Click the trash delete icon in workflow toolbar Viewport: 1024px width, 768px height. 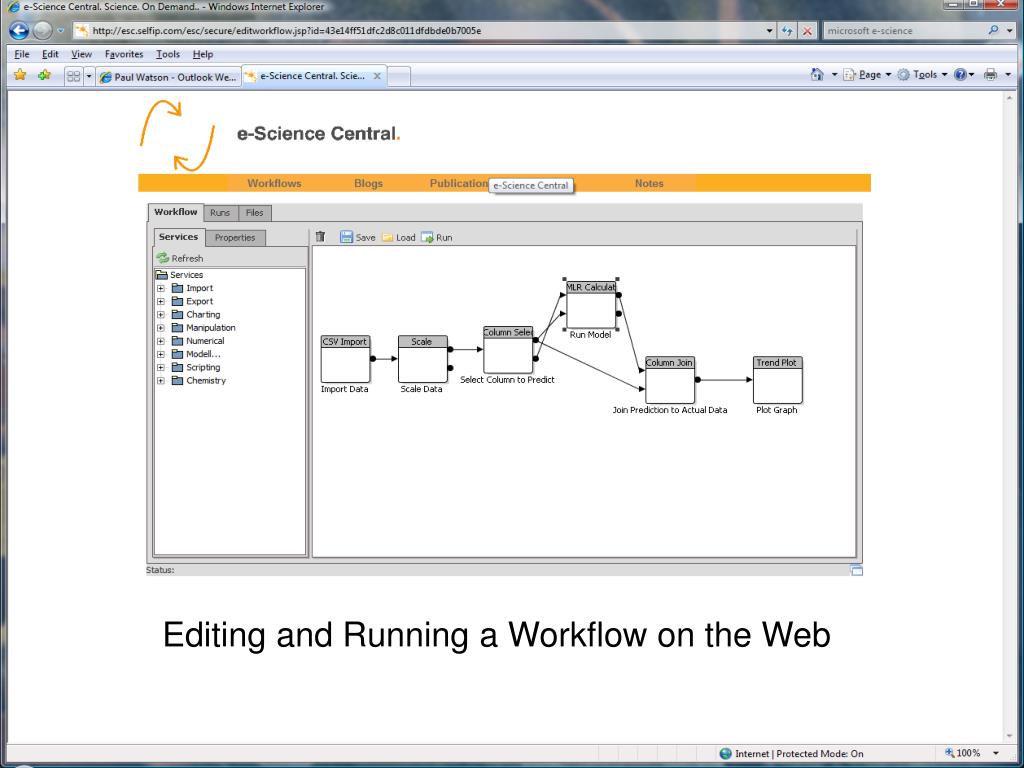(x=320, y=236)
